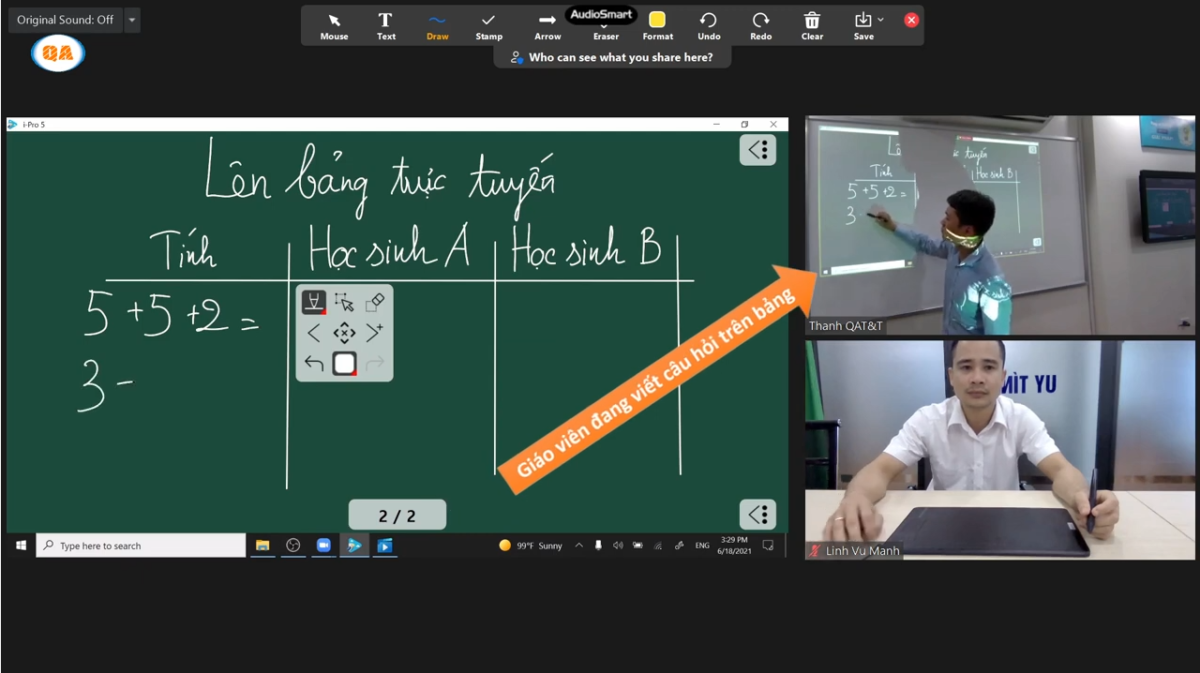
Task: Clear annotations with the trash icon
Action: tap(812, 26)
